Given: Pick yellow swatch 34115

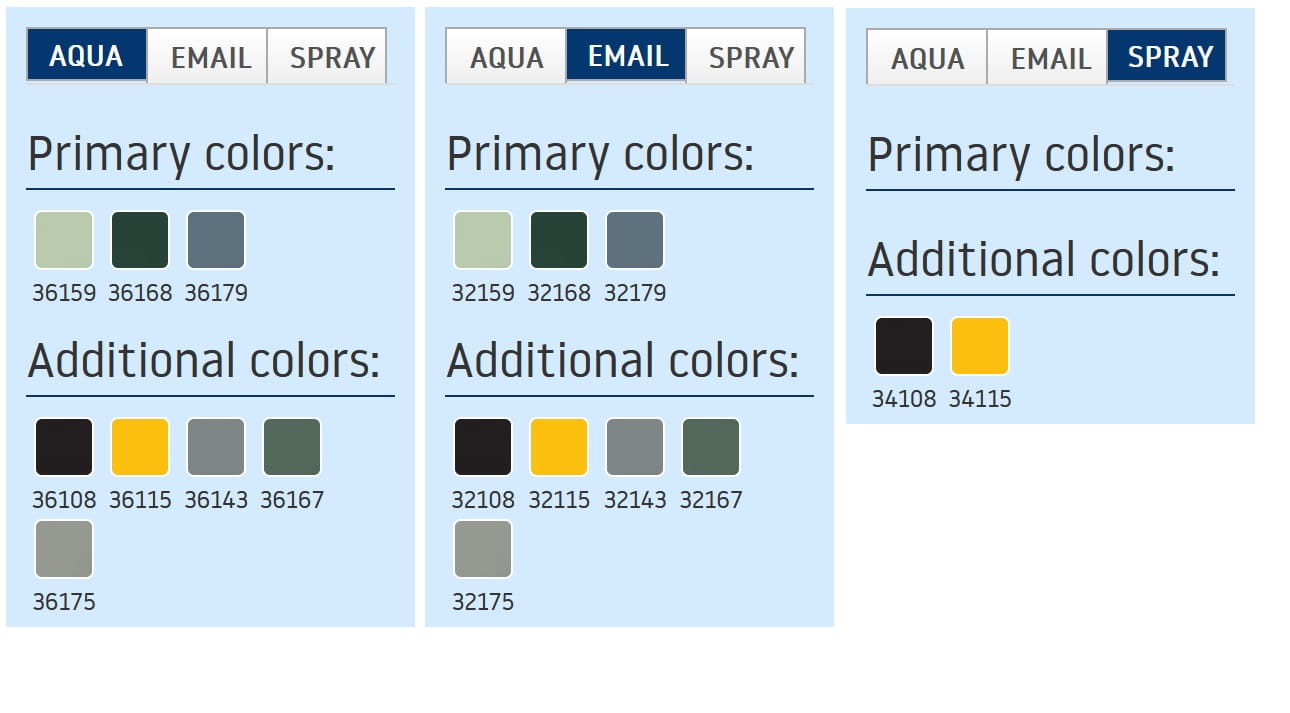Looking at the screenshot, I should coord(980,346).
